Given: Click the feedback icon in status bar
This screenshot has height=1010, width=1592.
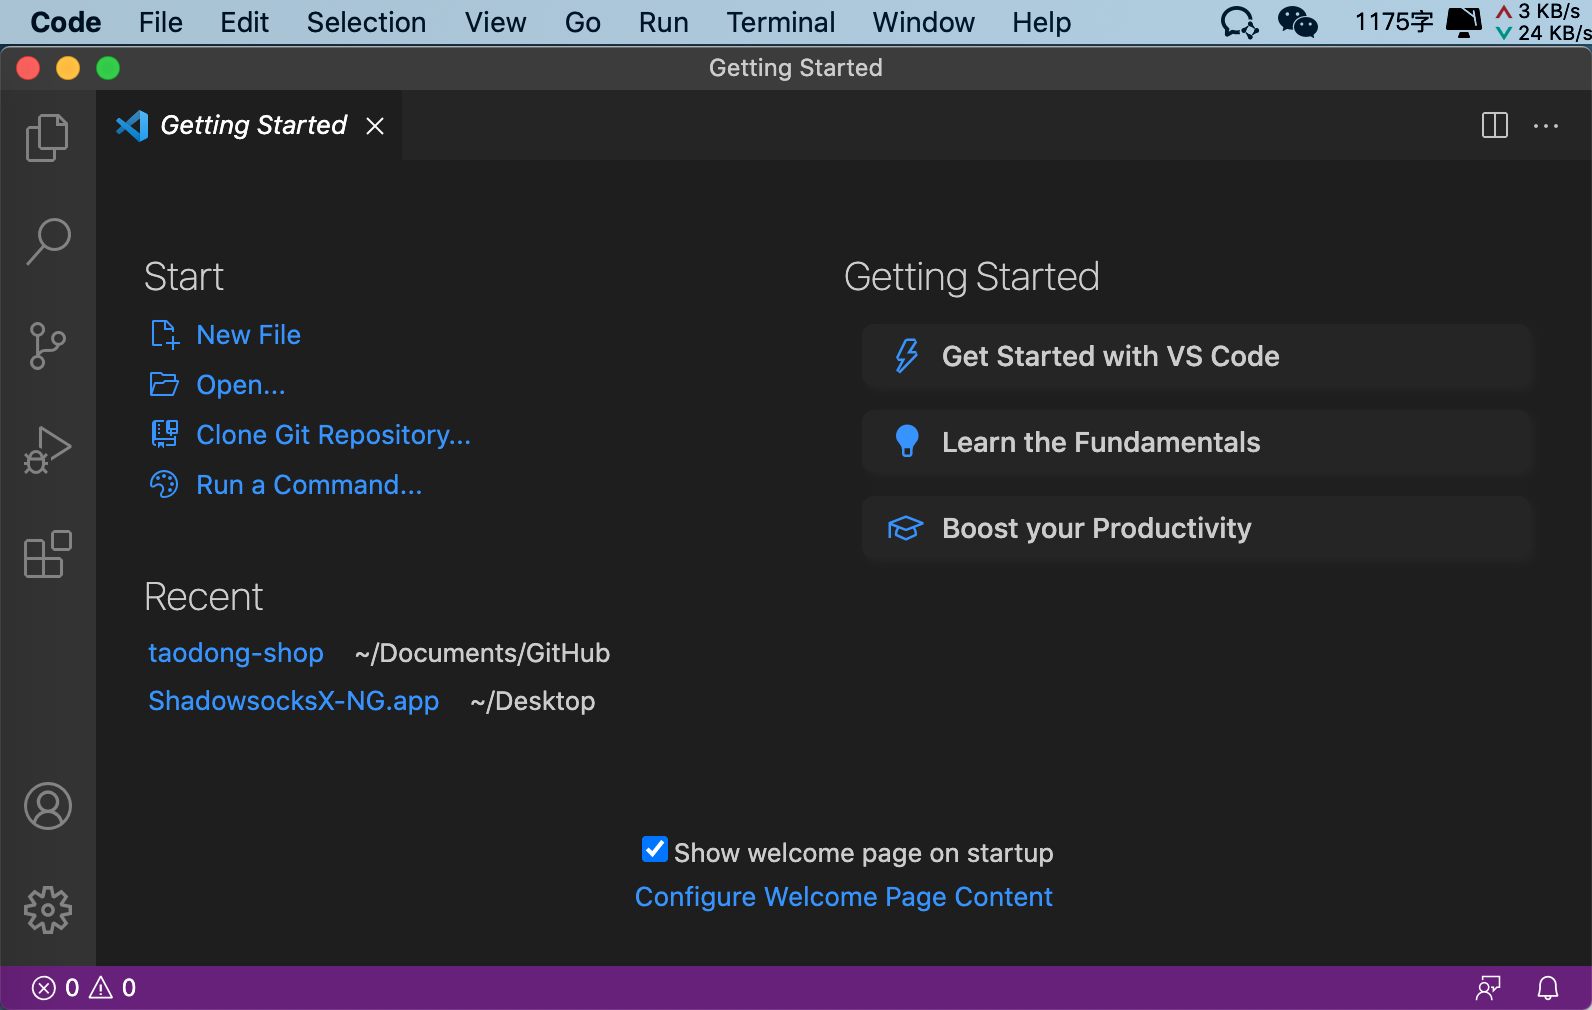Looking at the screenshot, I should (1488, 988).
